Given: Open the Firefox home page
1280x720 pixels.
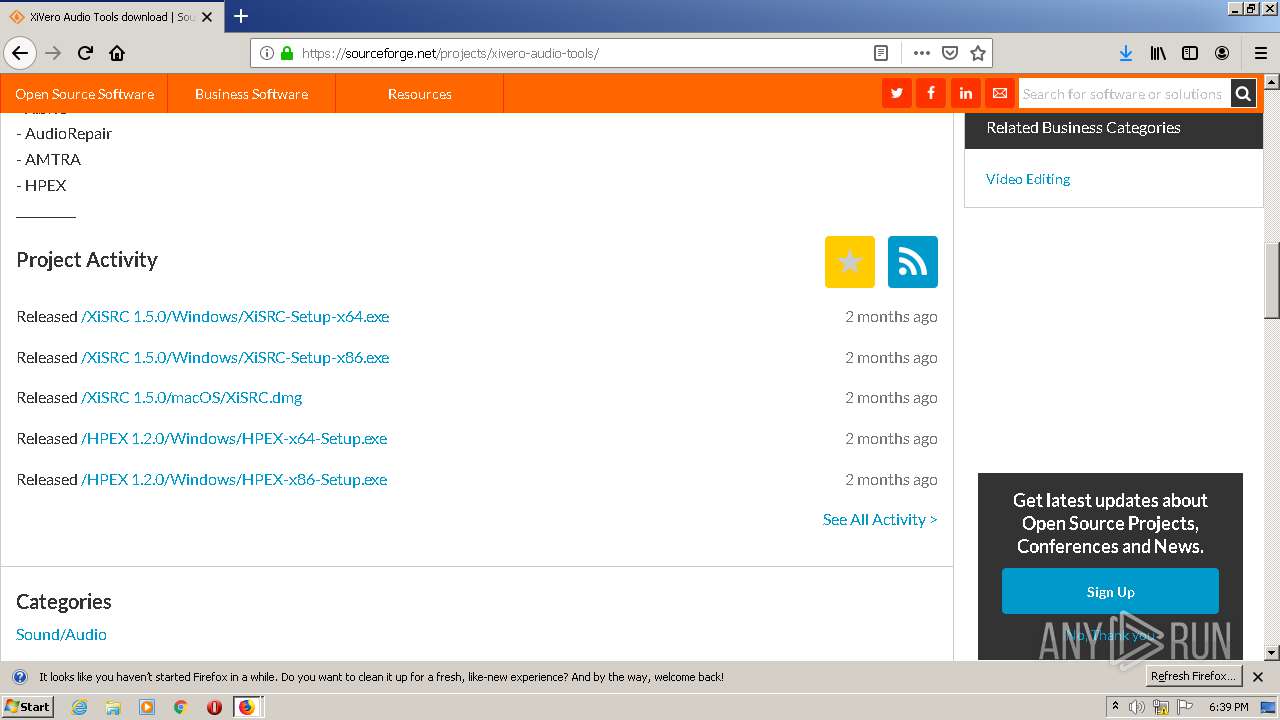Looking at the screenshot, I should click(117, 53).
